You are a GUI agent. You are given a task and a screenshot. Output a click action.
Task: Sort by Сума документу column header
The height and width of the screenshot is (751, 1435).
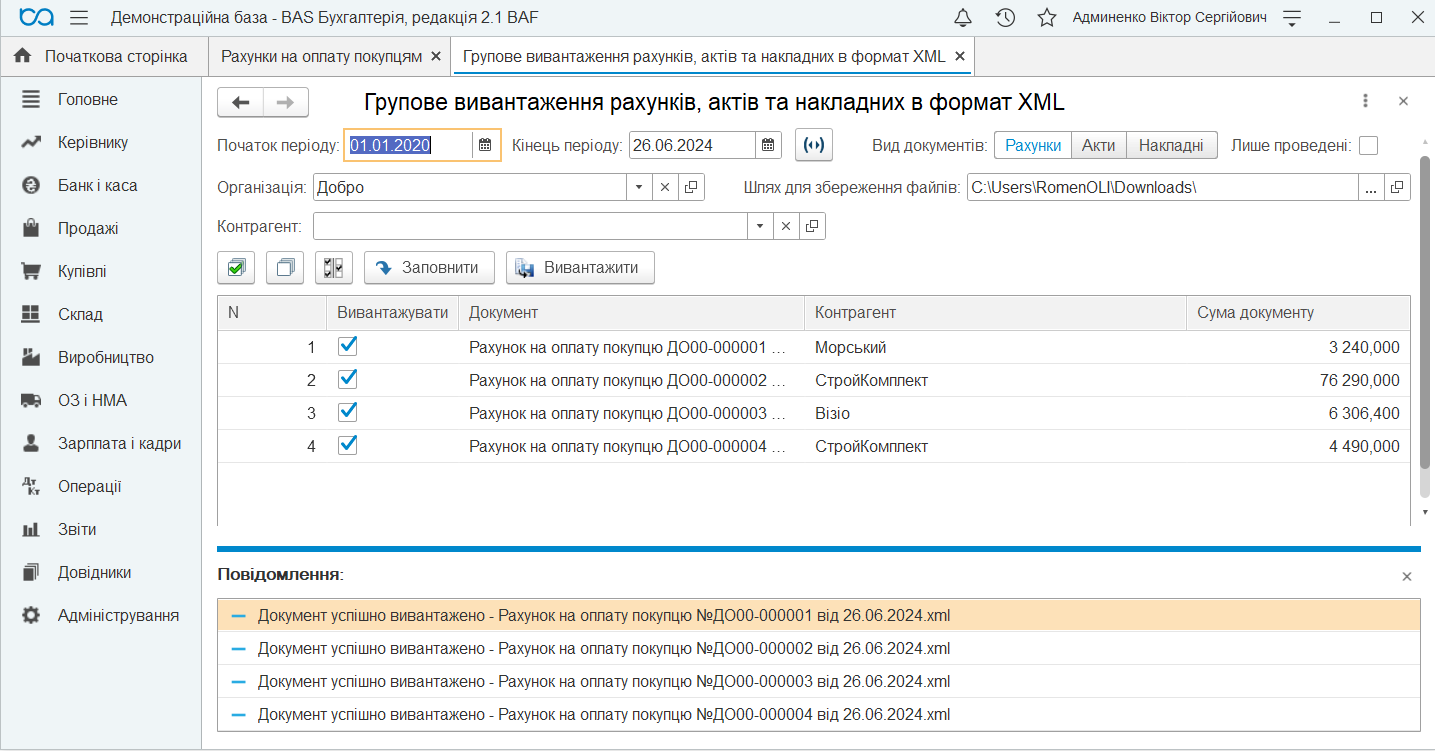tap(1298, 312)
